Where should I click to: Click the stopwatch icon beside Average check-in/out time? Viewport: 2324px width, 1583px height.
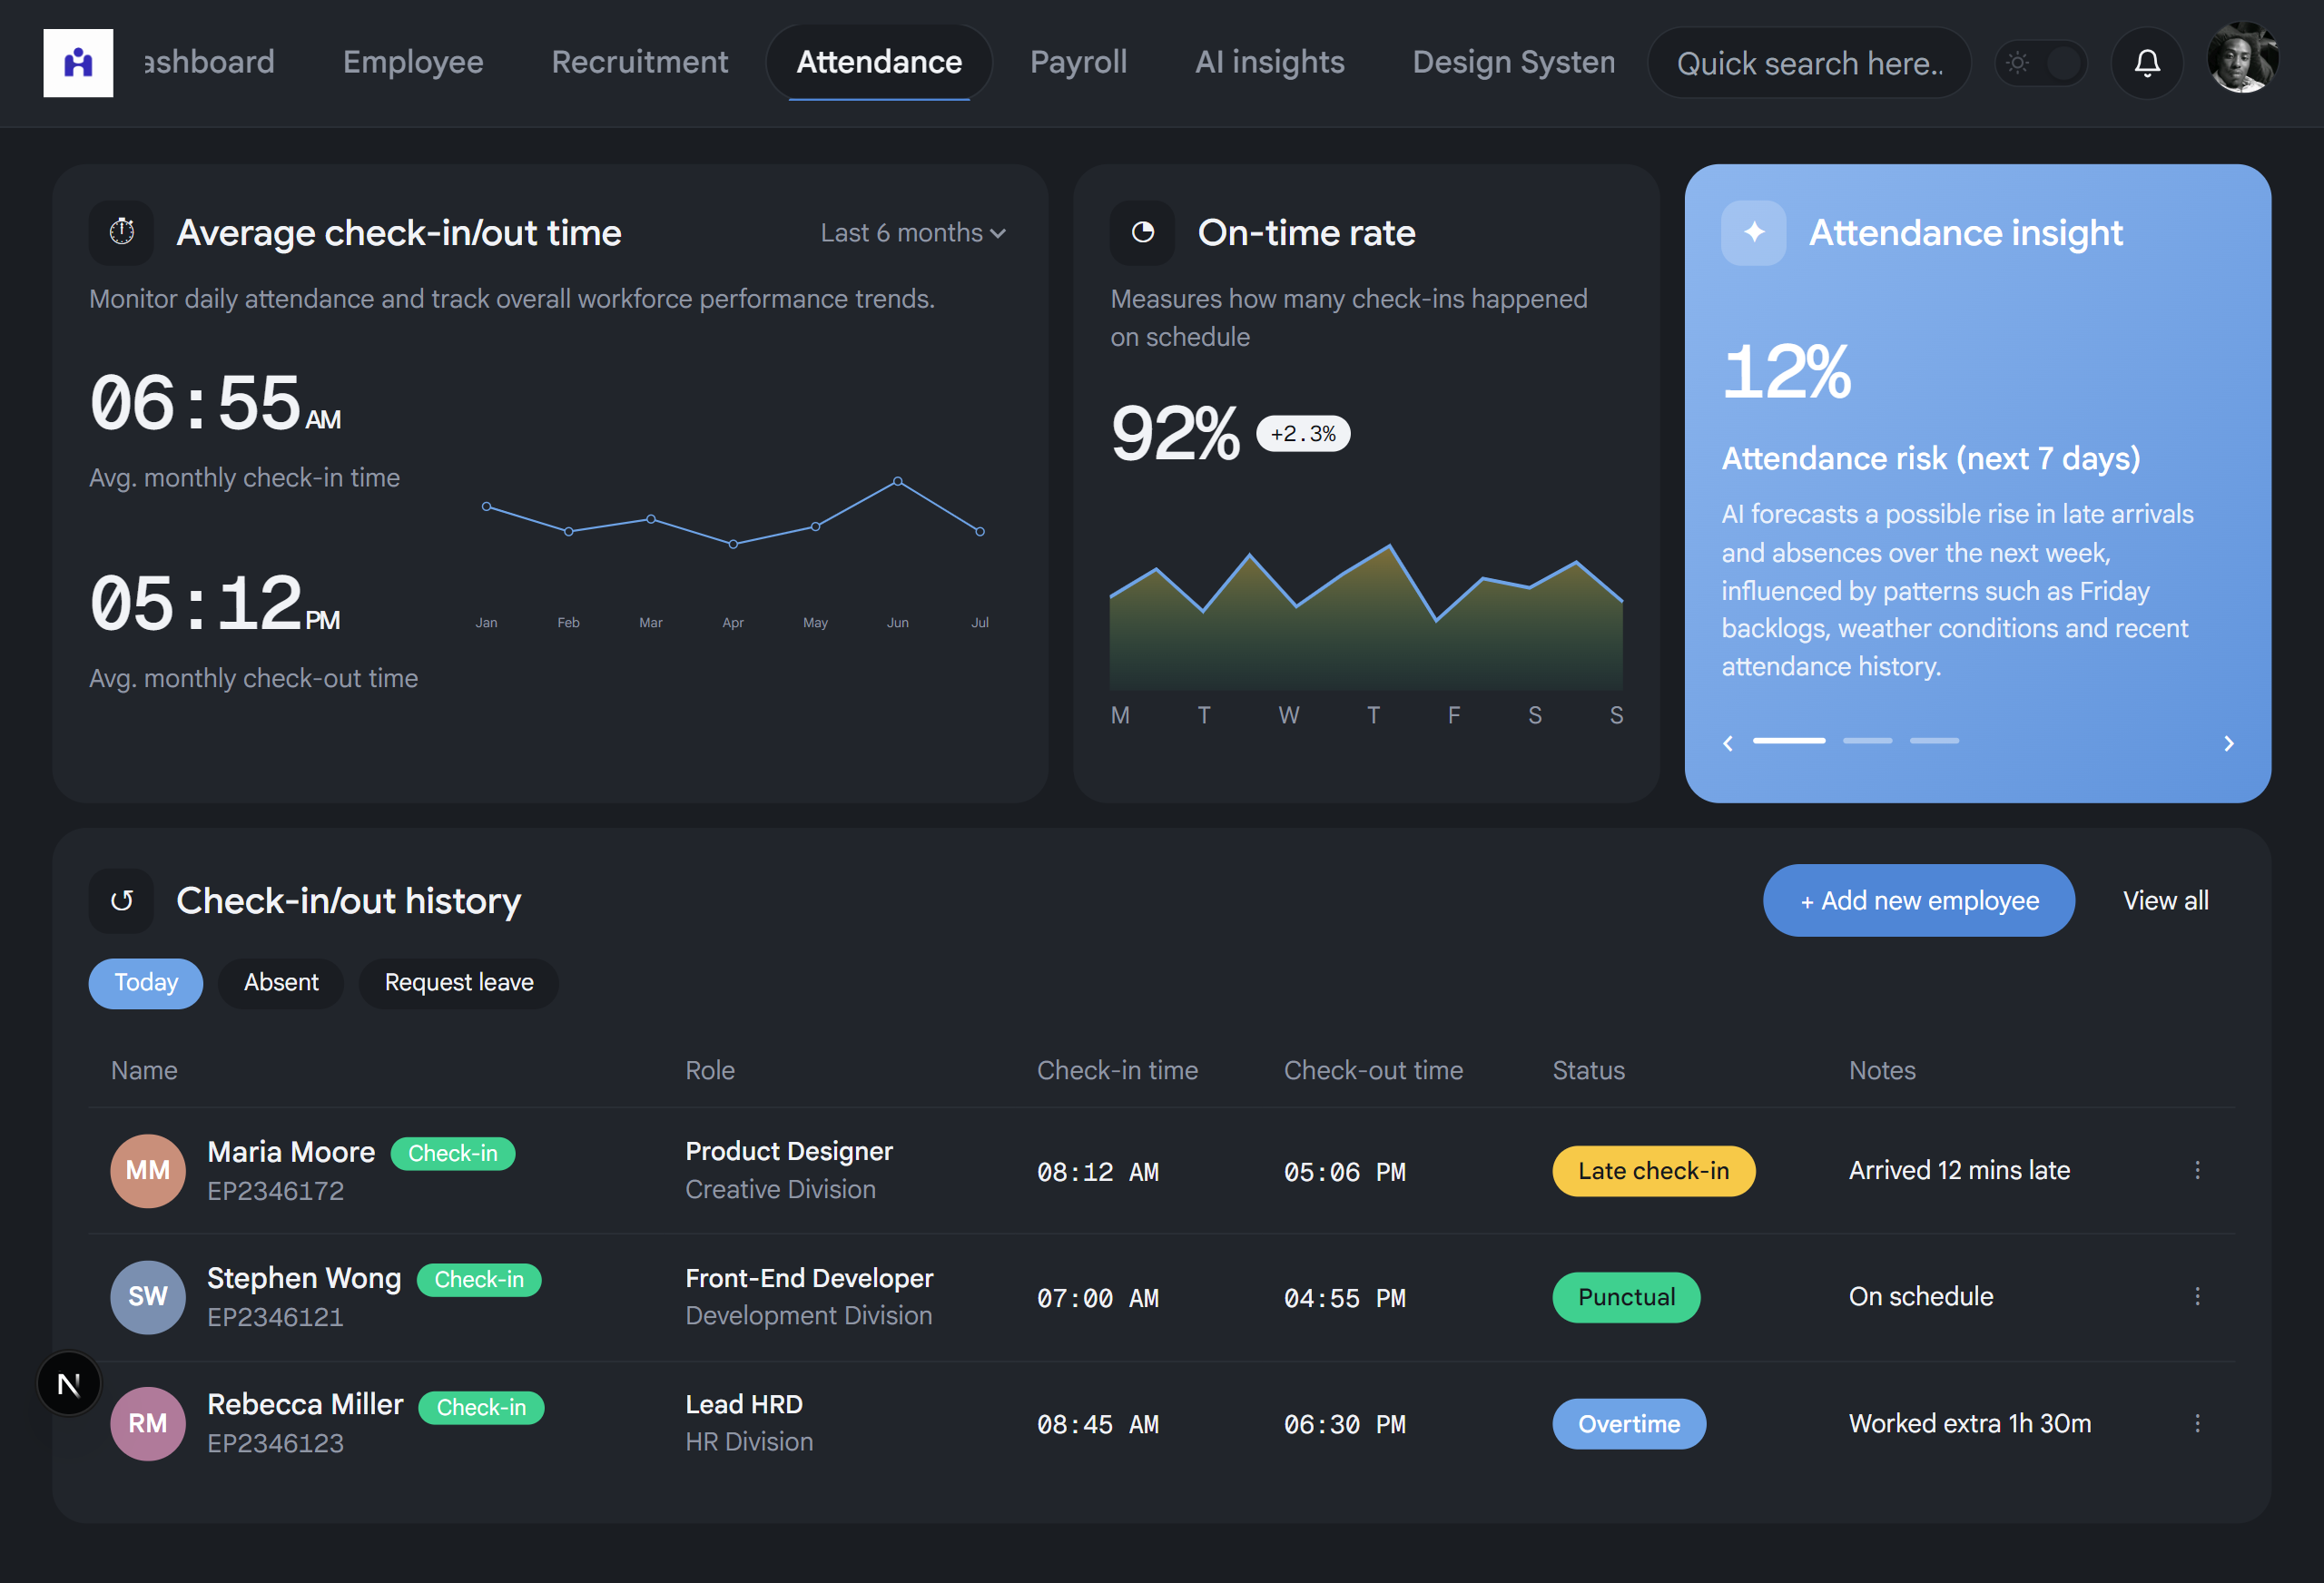122,233
